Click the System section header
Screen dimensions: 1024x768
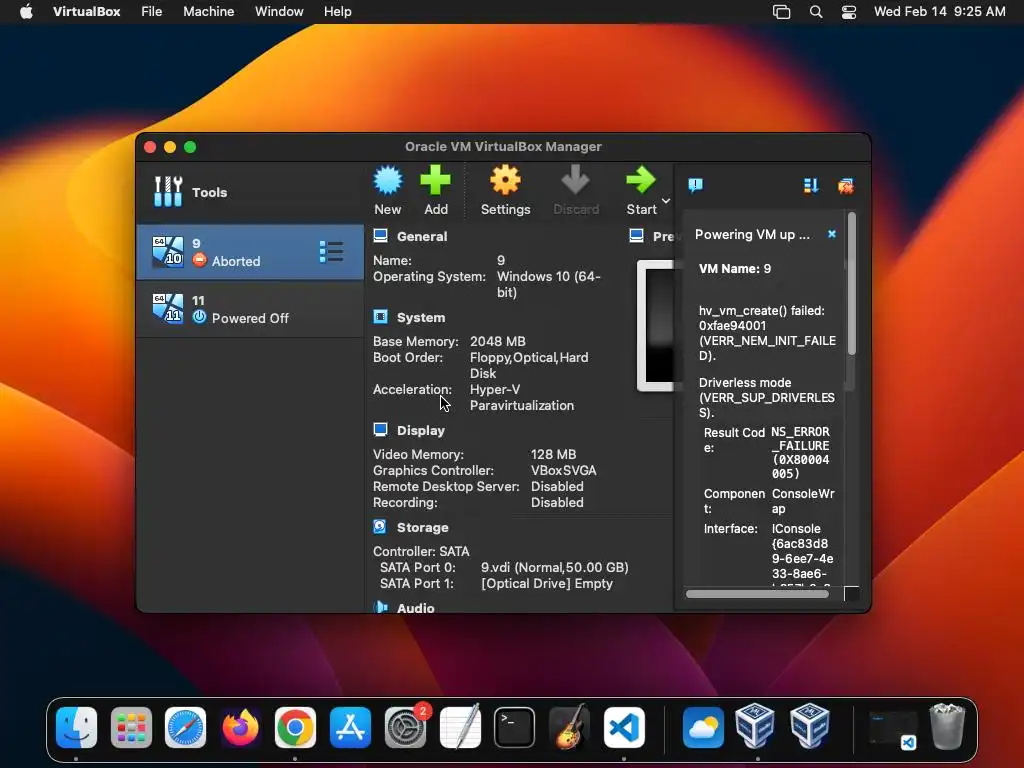421,317
